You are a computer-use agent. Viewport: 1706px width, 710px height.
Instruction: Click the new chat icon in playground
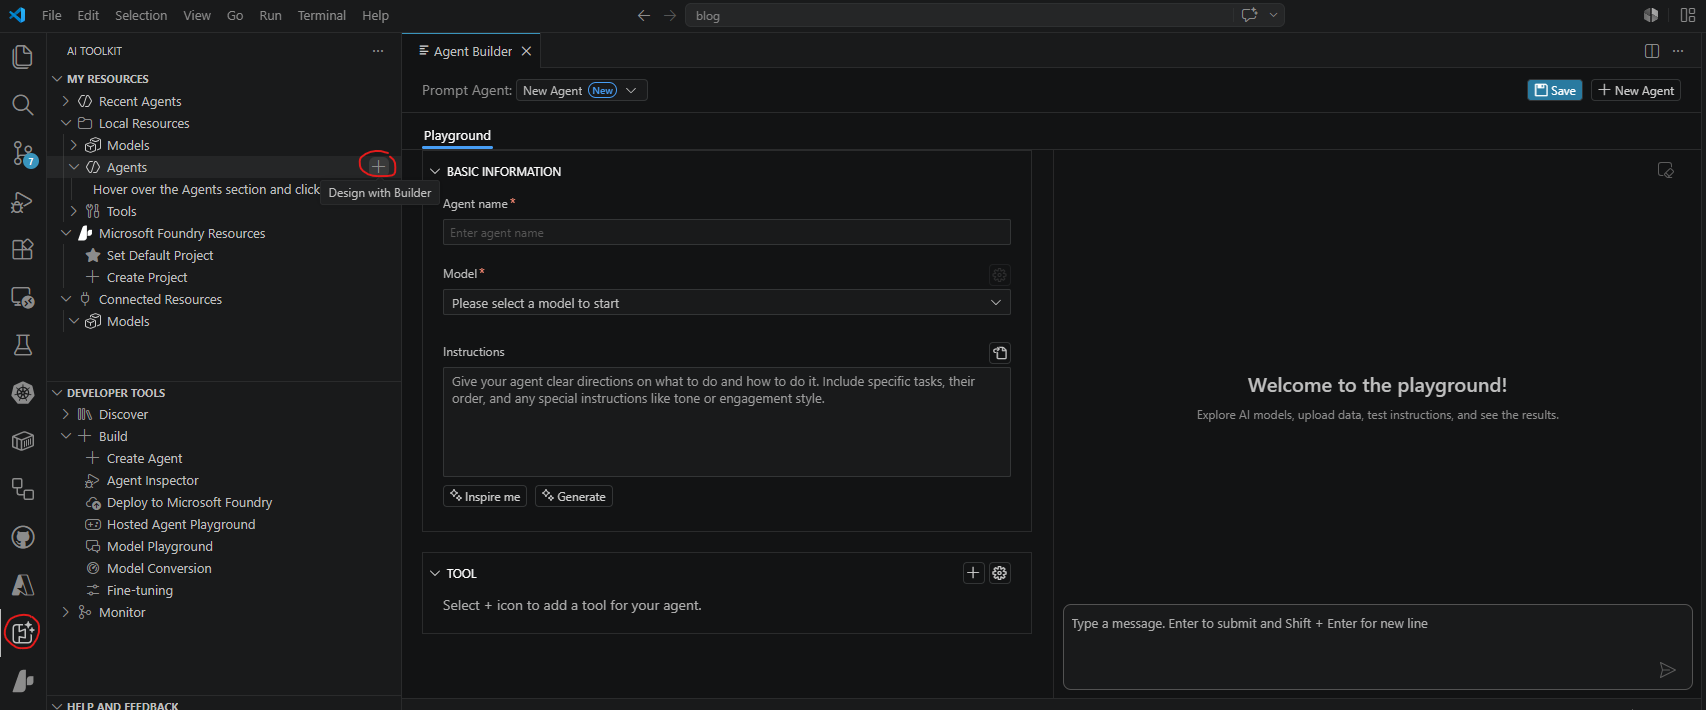(1665, 171)
